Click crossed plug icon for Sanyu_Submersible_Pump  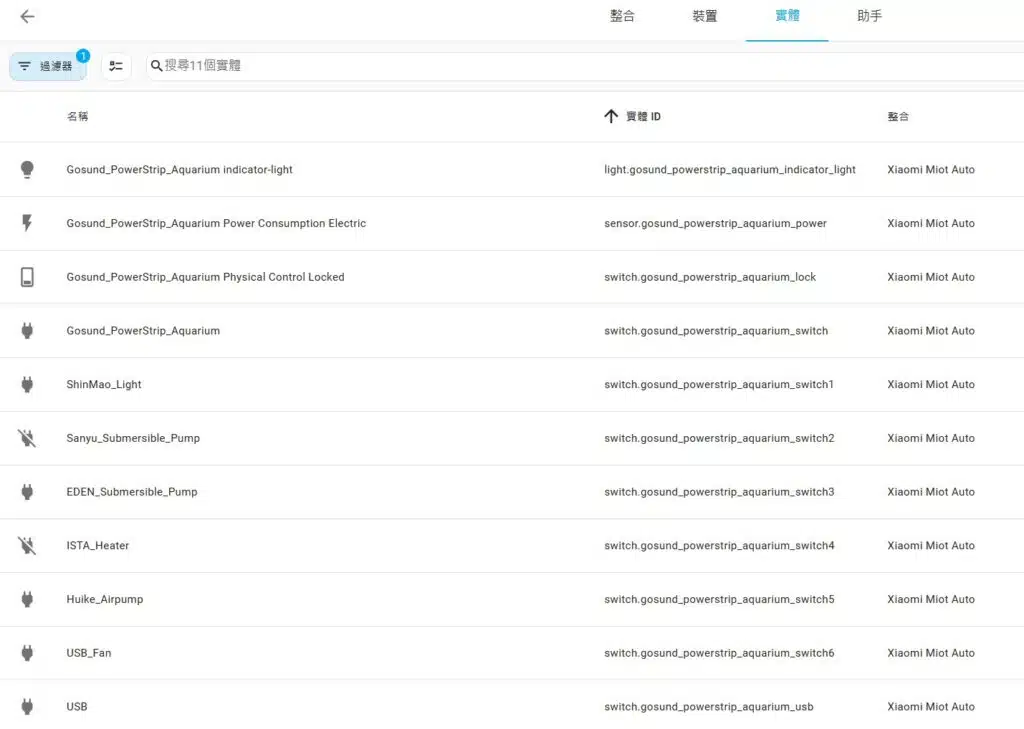pyautogui.click(x=27, y=438)
